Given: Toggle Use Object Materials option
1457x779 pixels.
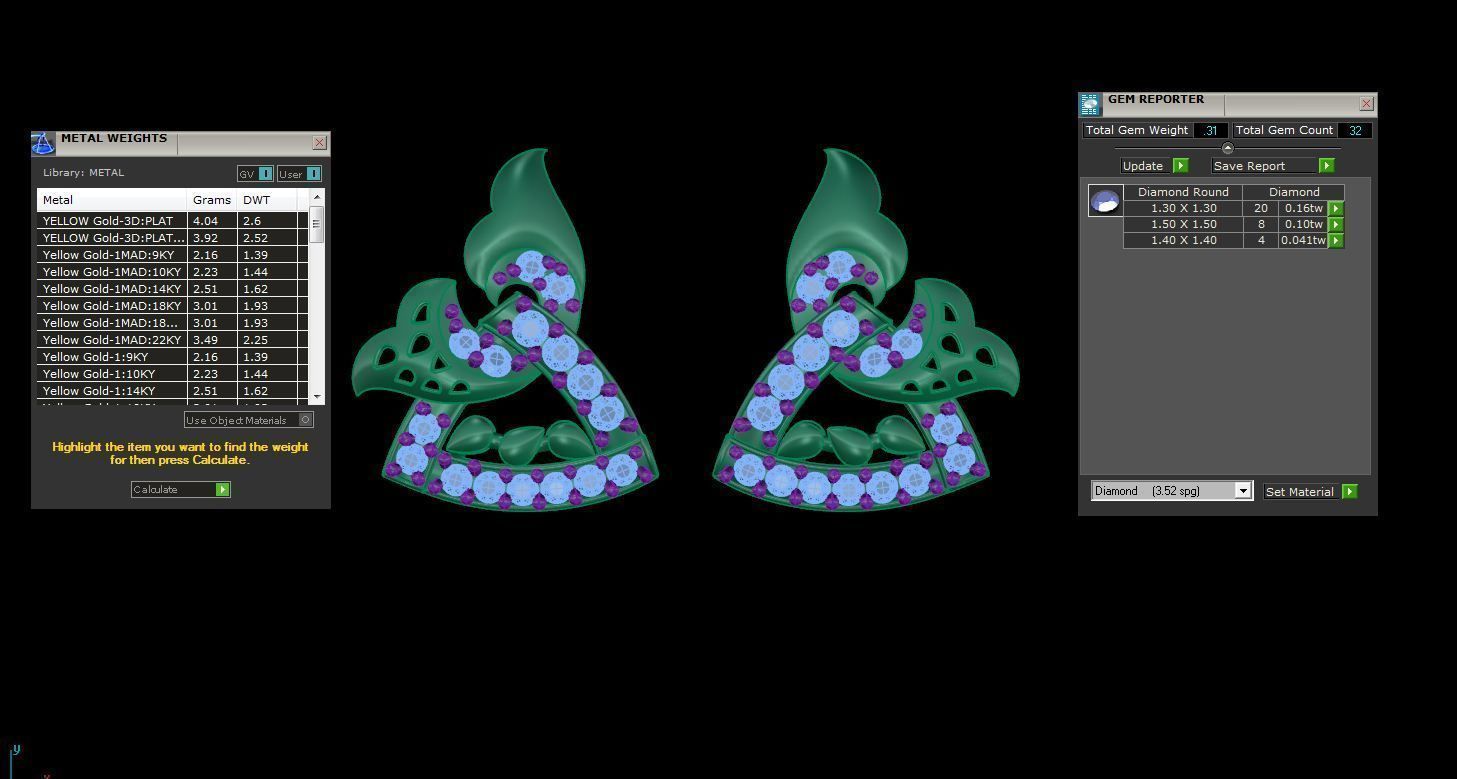Looking at the screenshot, I should [x=249, y=420].
